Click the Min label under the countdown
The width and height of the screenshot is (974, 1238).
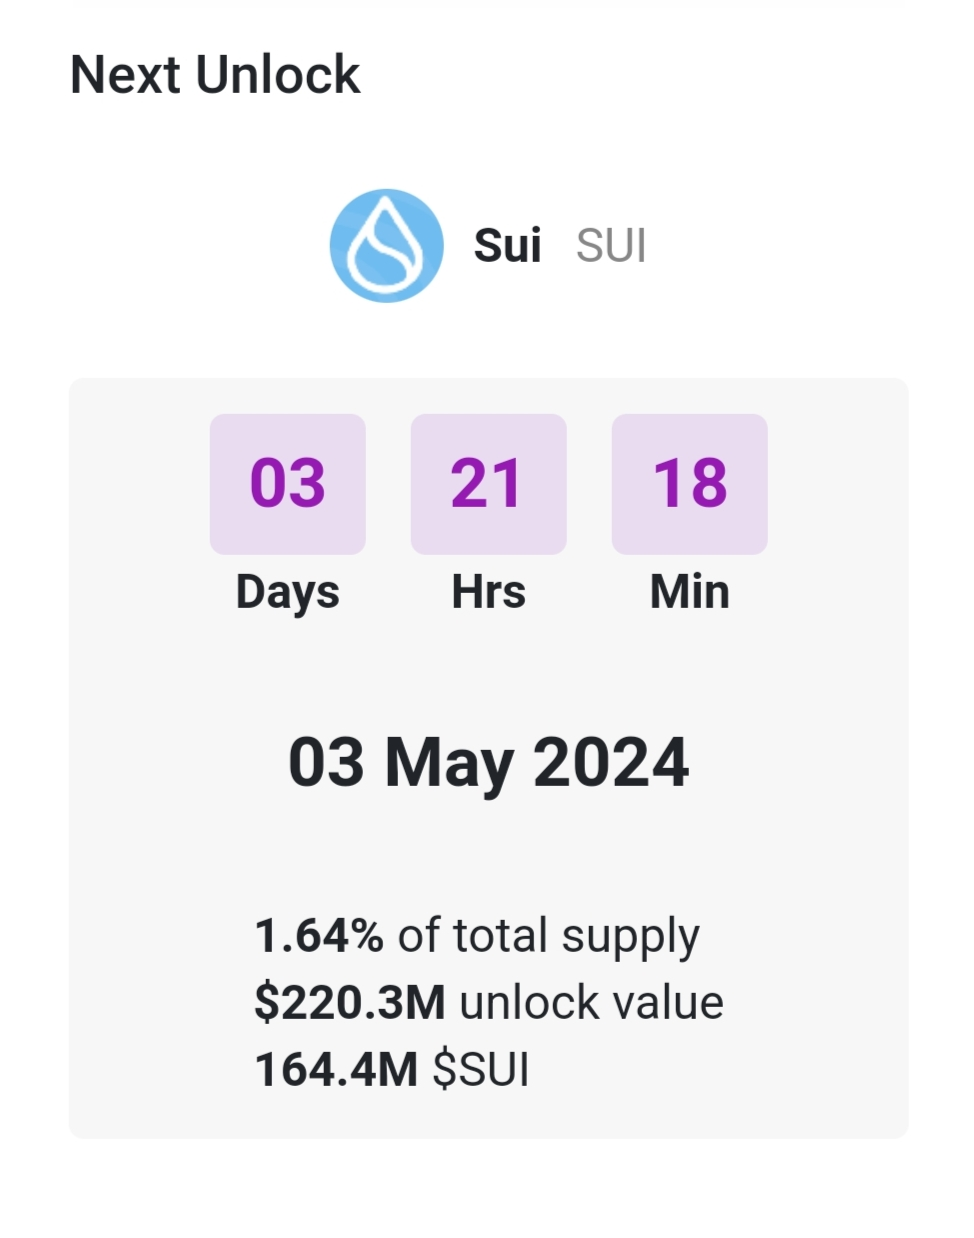point(690,591)
